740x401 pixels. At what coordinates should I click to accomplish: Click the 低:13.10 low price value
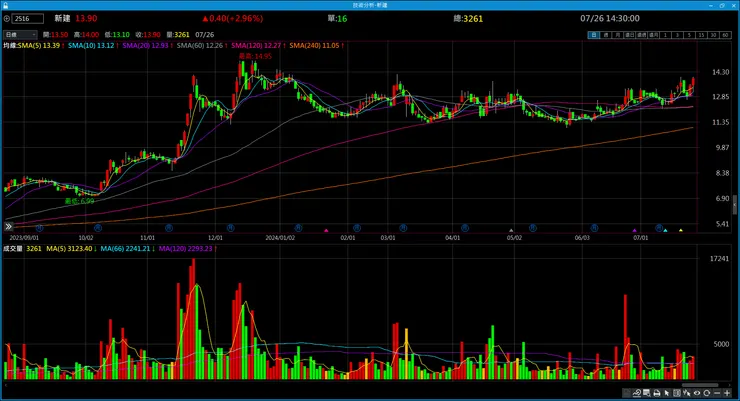click(117, 35)
